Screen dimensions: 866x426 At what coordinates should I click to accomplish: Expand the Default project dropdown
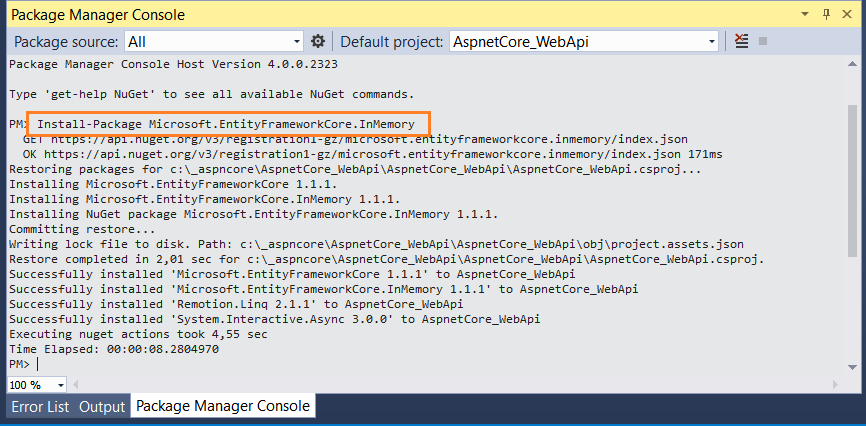pos(712,41)
